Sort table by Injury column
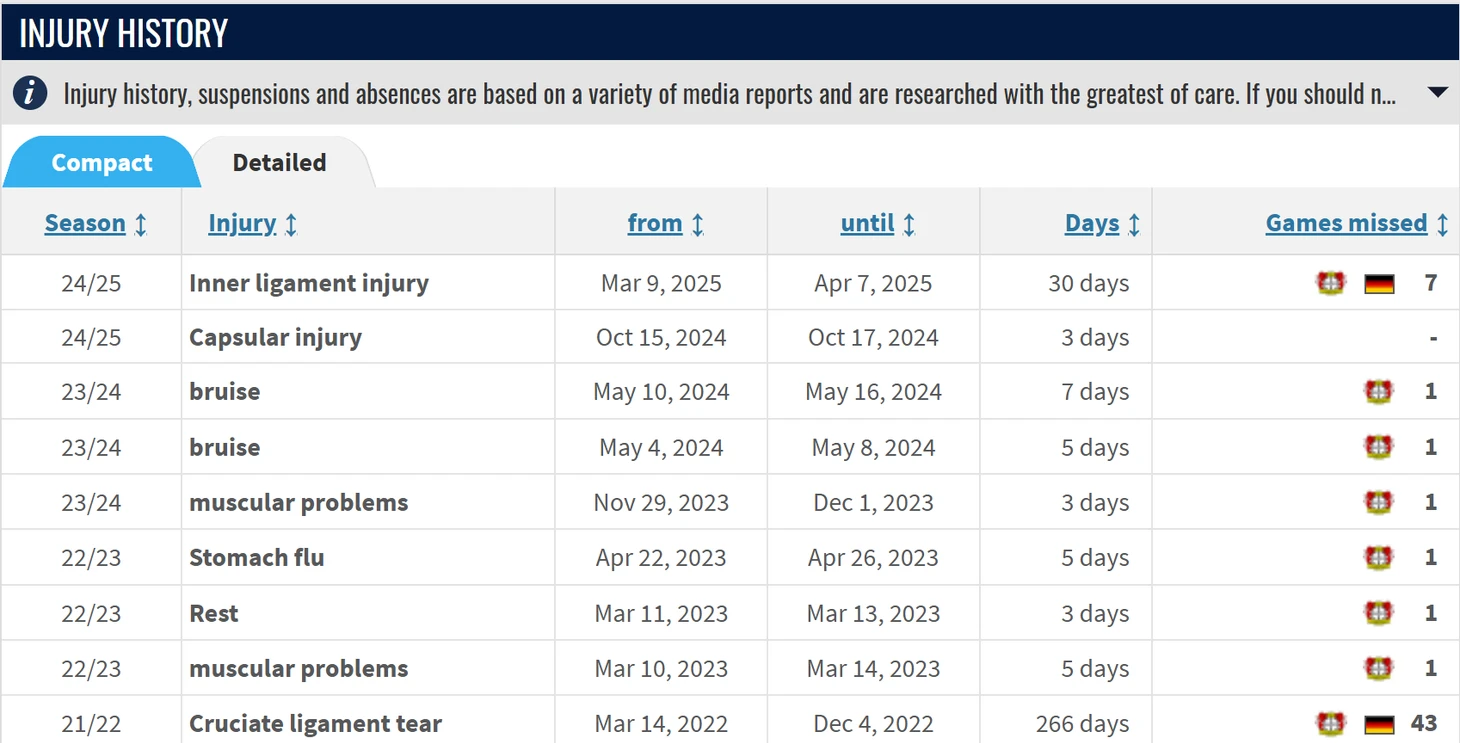This screenshot has height=743, width=1460. (x=242, y=223)
